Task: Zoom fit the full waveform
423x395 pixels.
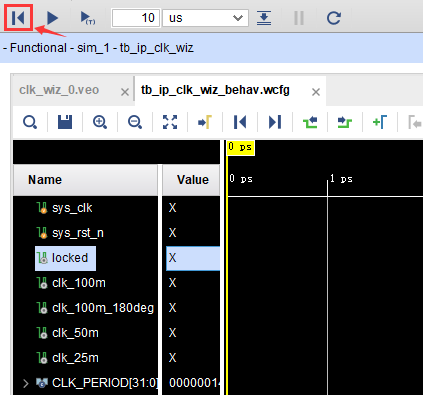Action: pos(170,122)
